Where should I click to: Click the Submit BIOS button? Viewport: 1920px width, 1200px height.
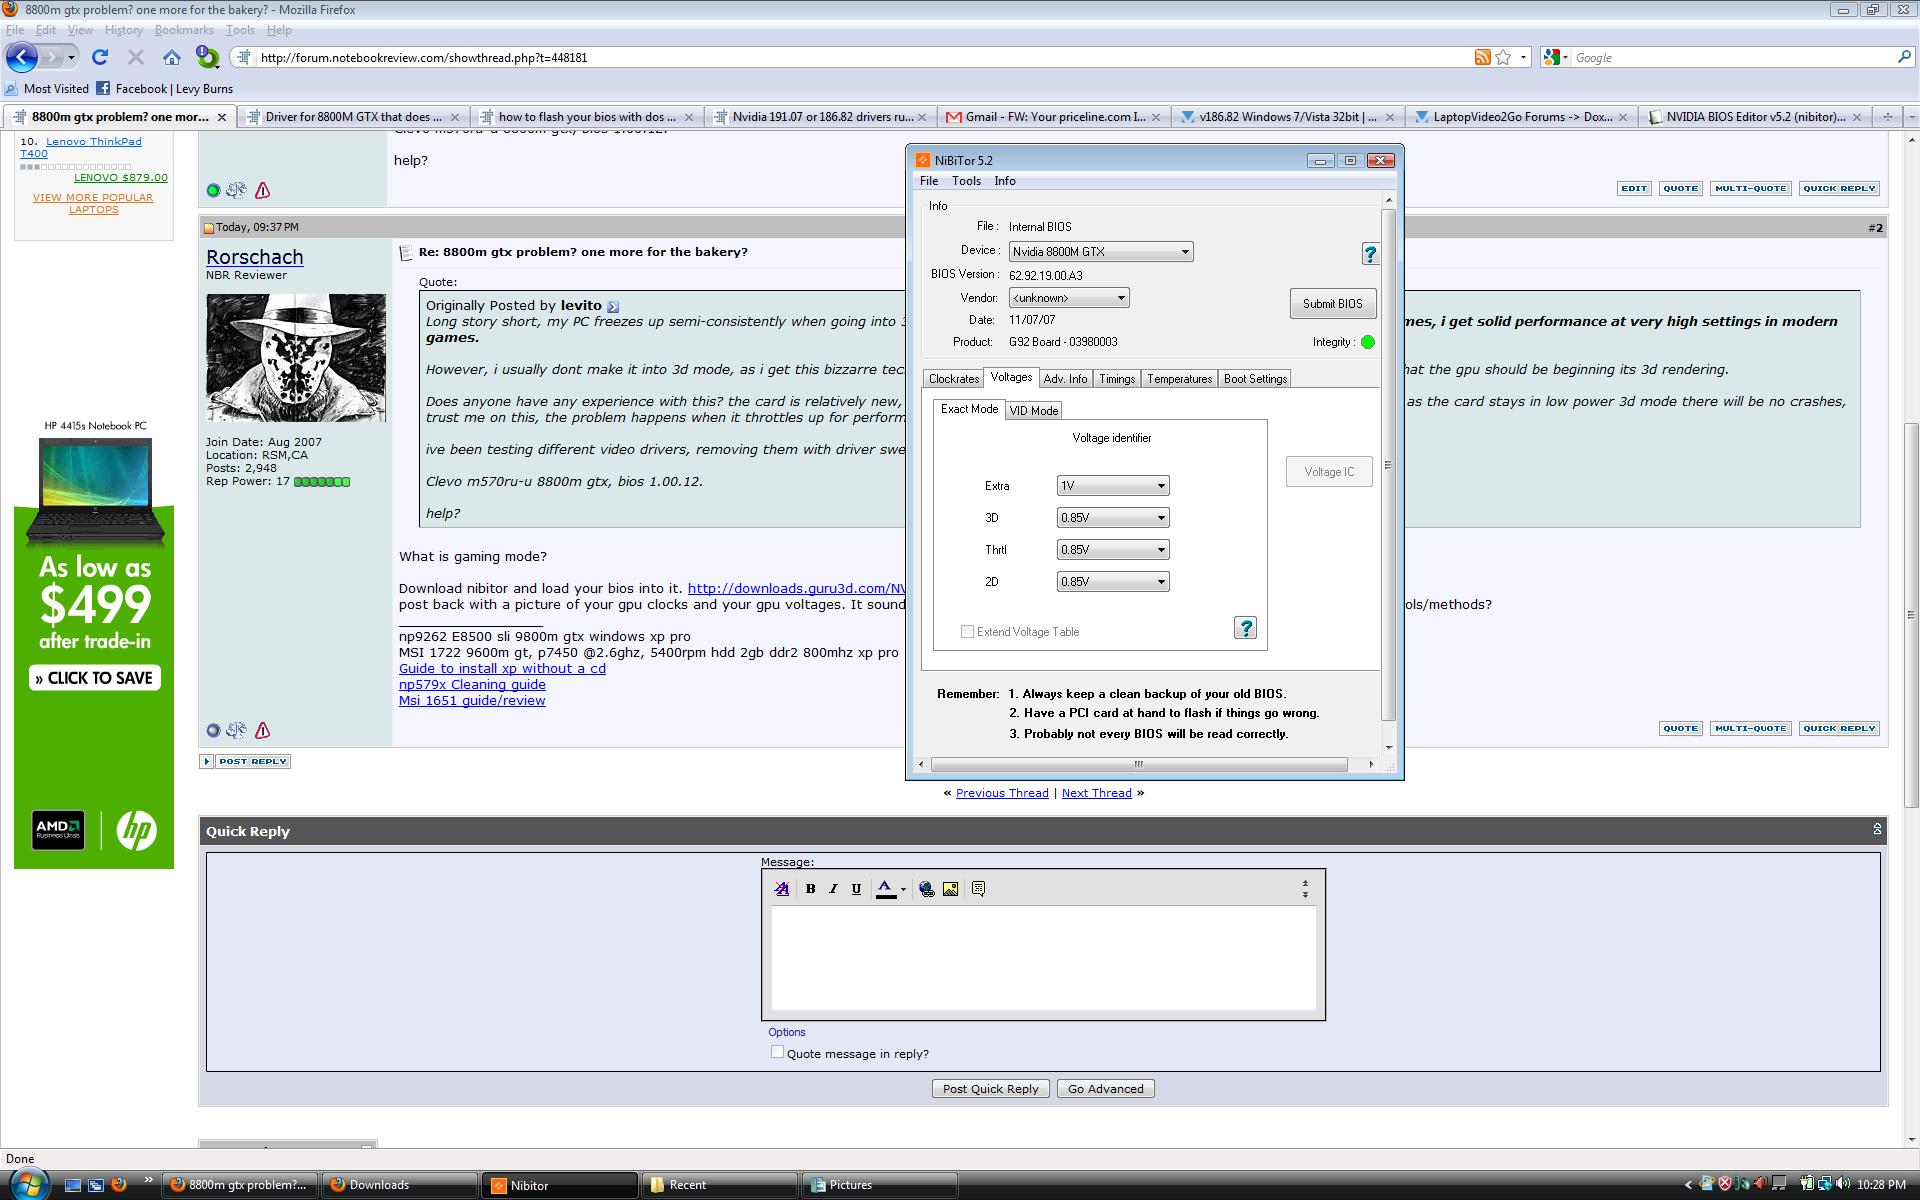tap(1332, 304)
